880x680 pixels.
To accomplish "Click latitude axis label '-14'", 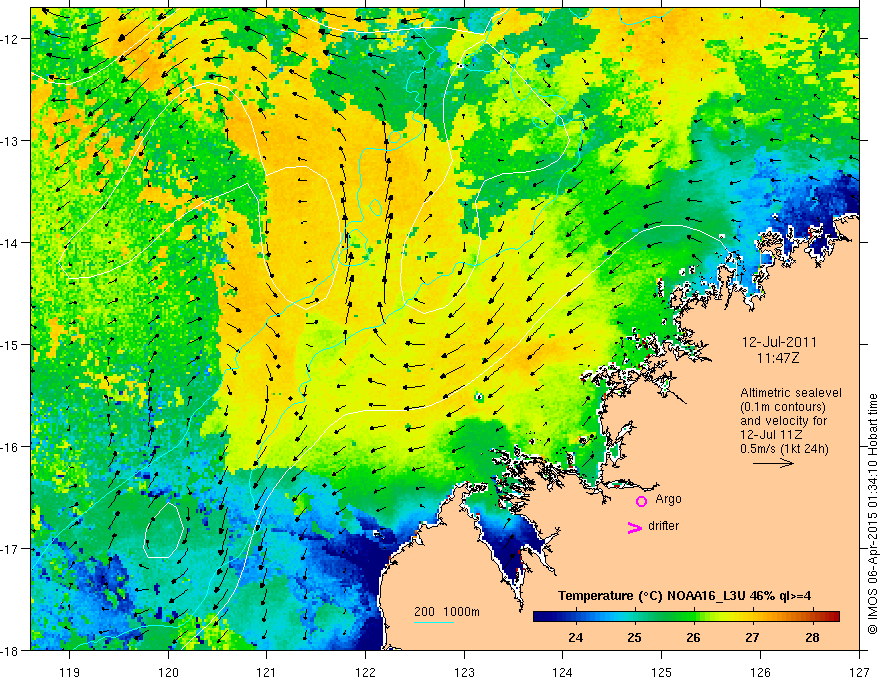I will tap(11, 243).
